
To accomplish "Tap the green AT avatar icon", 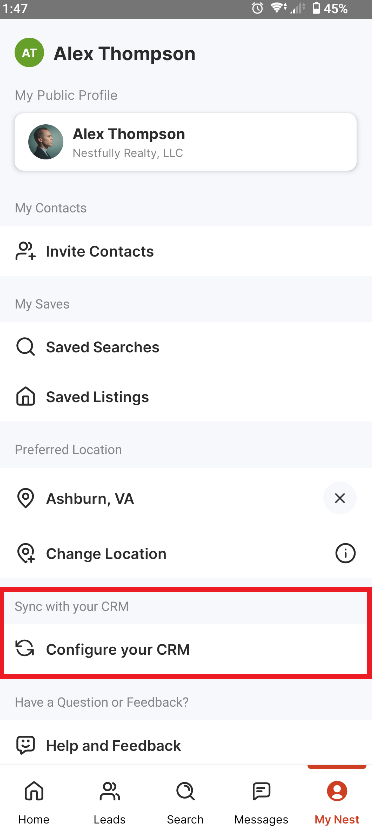I will tap(29, 53).
